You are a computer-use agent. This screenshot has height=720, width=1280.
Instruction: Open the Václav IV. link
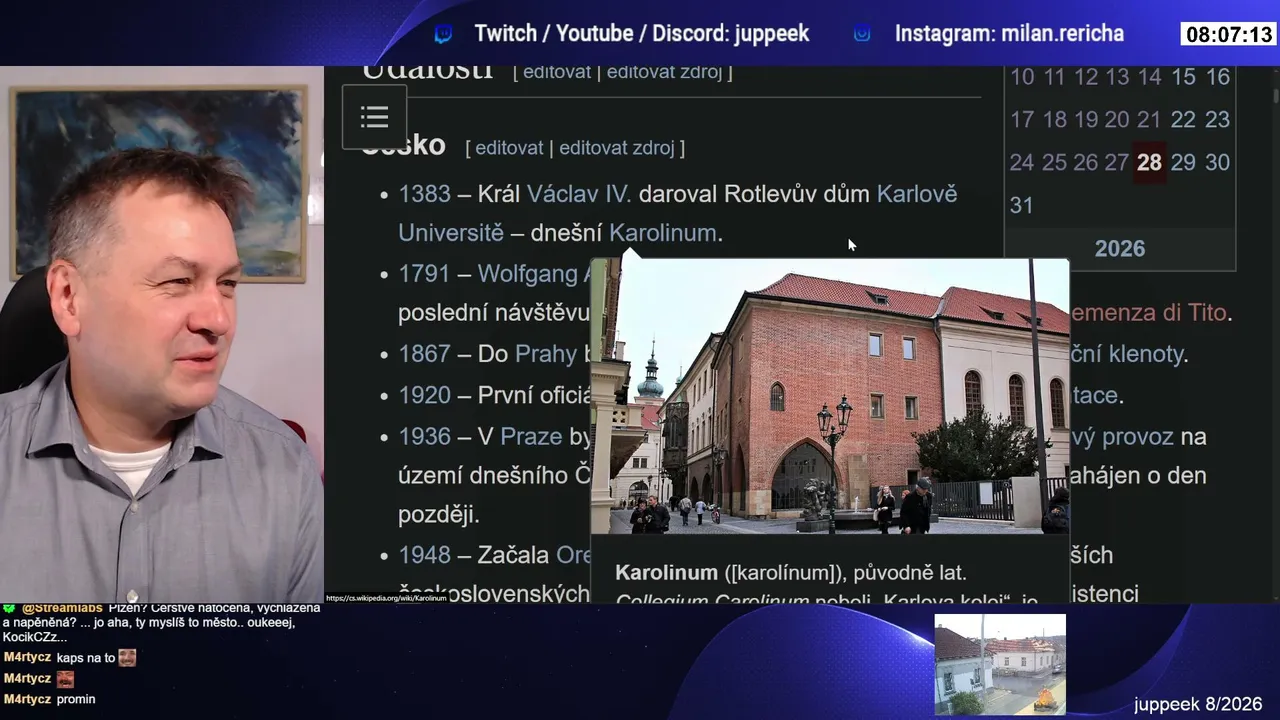579,194
